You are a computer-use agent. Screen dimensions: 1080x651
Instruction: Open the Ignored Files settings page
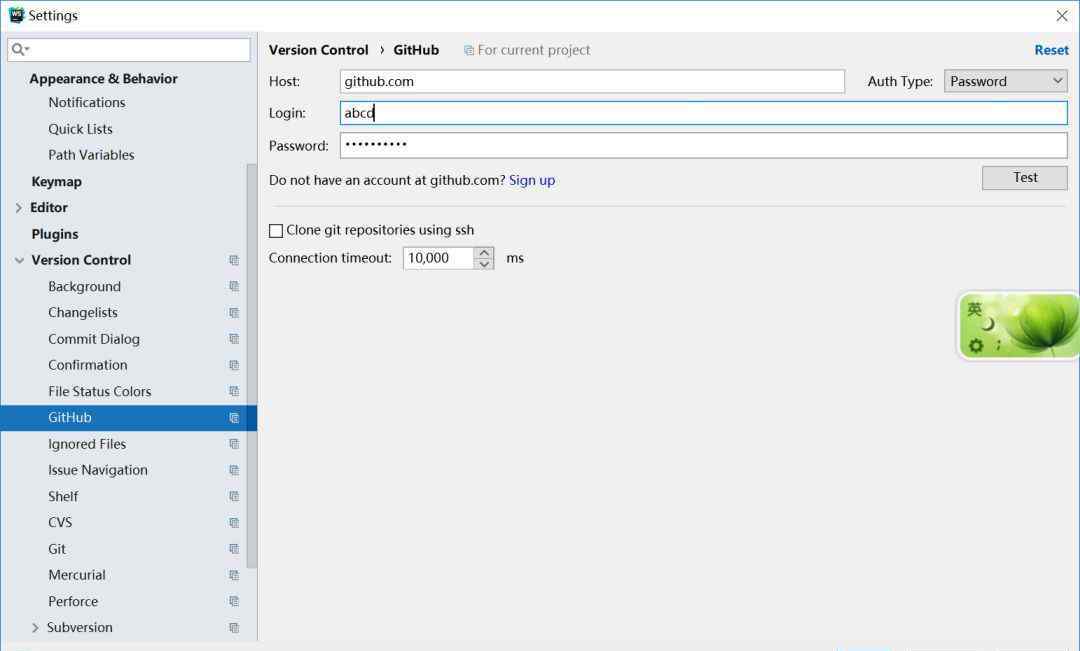click(x=87, y=444)
